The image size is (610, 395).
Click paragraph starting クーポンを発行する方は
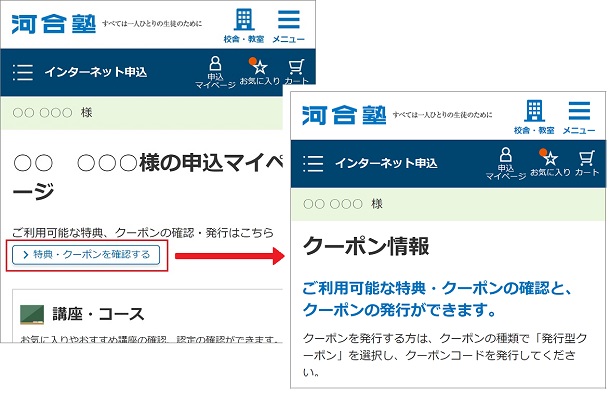coord(445,355)
